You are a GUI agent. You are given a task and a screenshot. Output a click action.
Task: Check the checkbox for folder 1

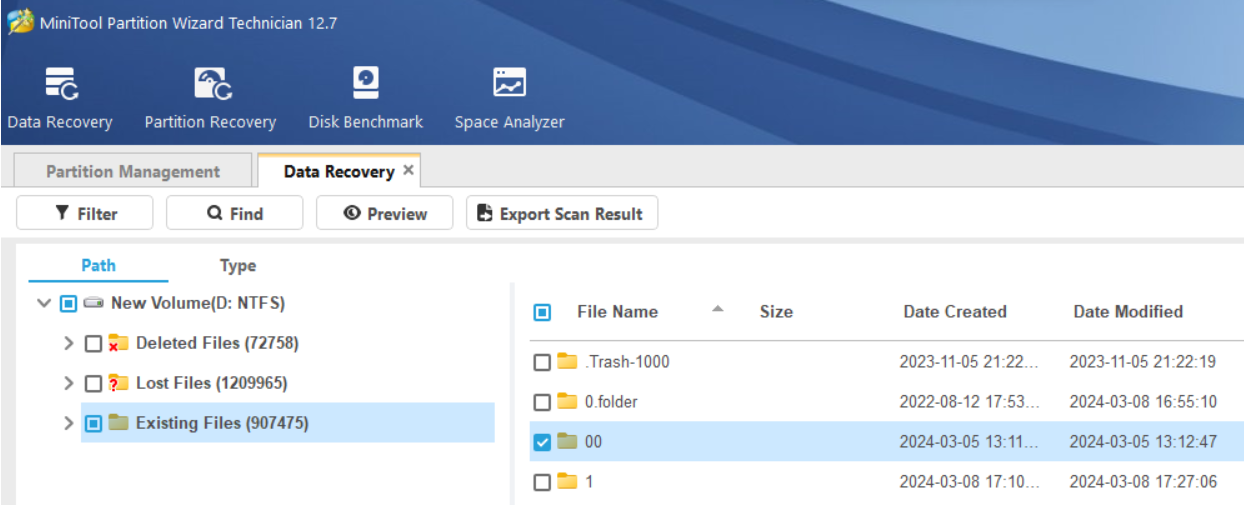tap(542, 482)
